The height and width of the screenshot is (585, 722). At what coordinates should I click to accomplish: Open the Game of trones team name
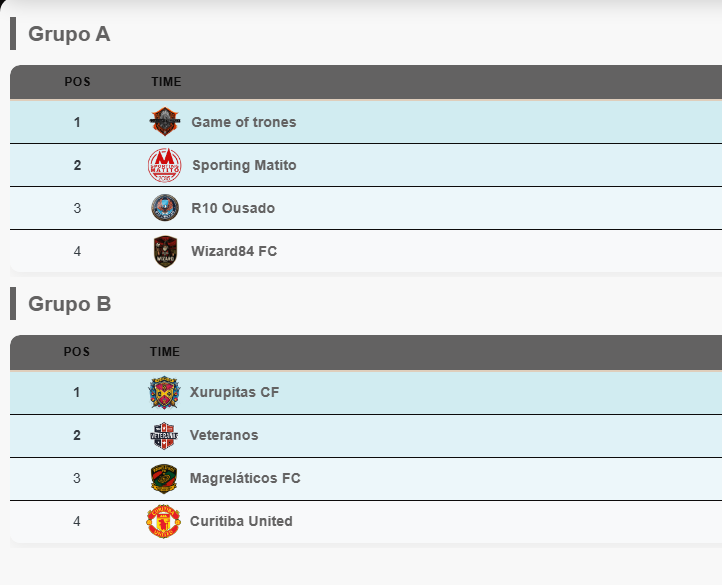tap(244, 122)
